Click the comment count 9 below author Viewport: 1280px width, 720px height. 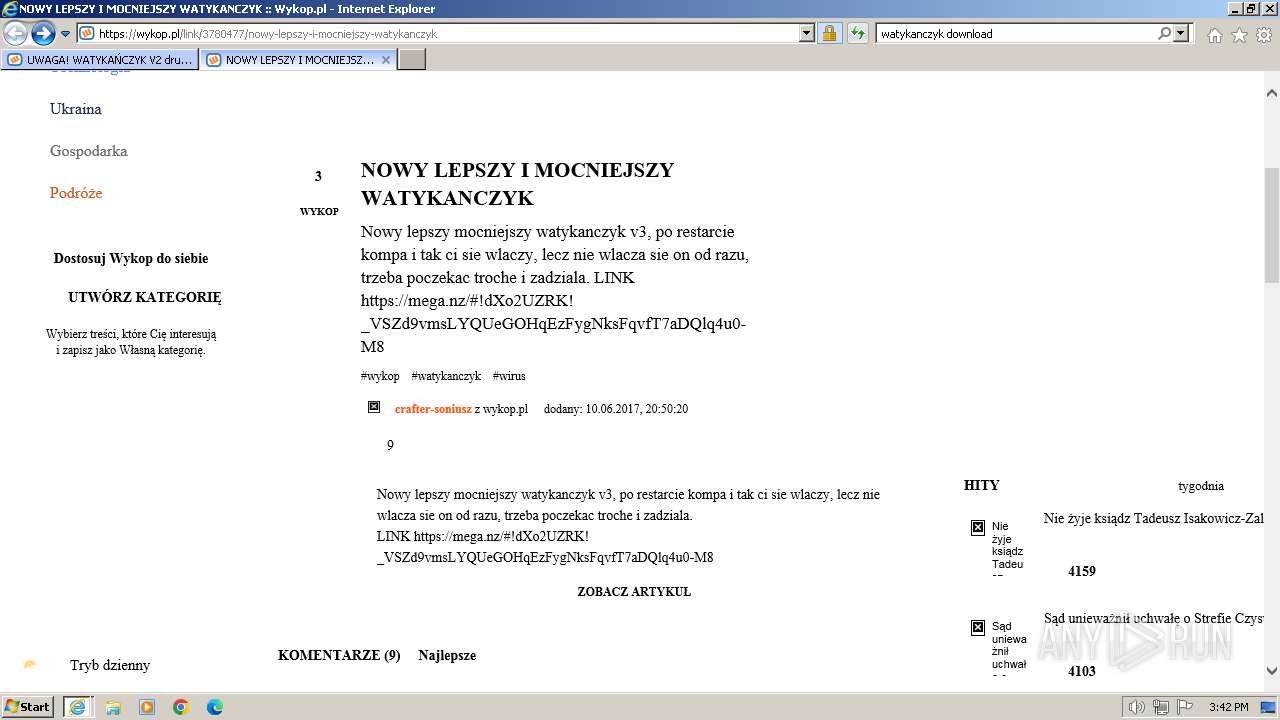[x=390, y=445]
